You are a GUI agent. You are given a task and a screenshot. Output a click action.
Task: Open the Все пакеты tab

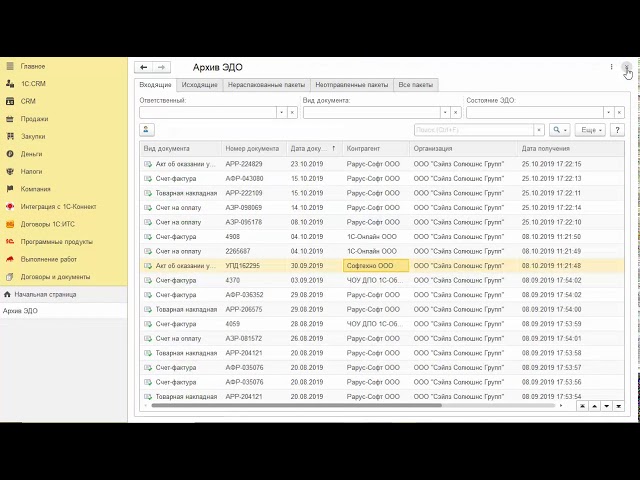[416, 85]
